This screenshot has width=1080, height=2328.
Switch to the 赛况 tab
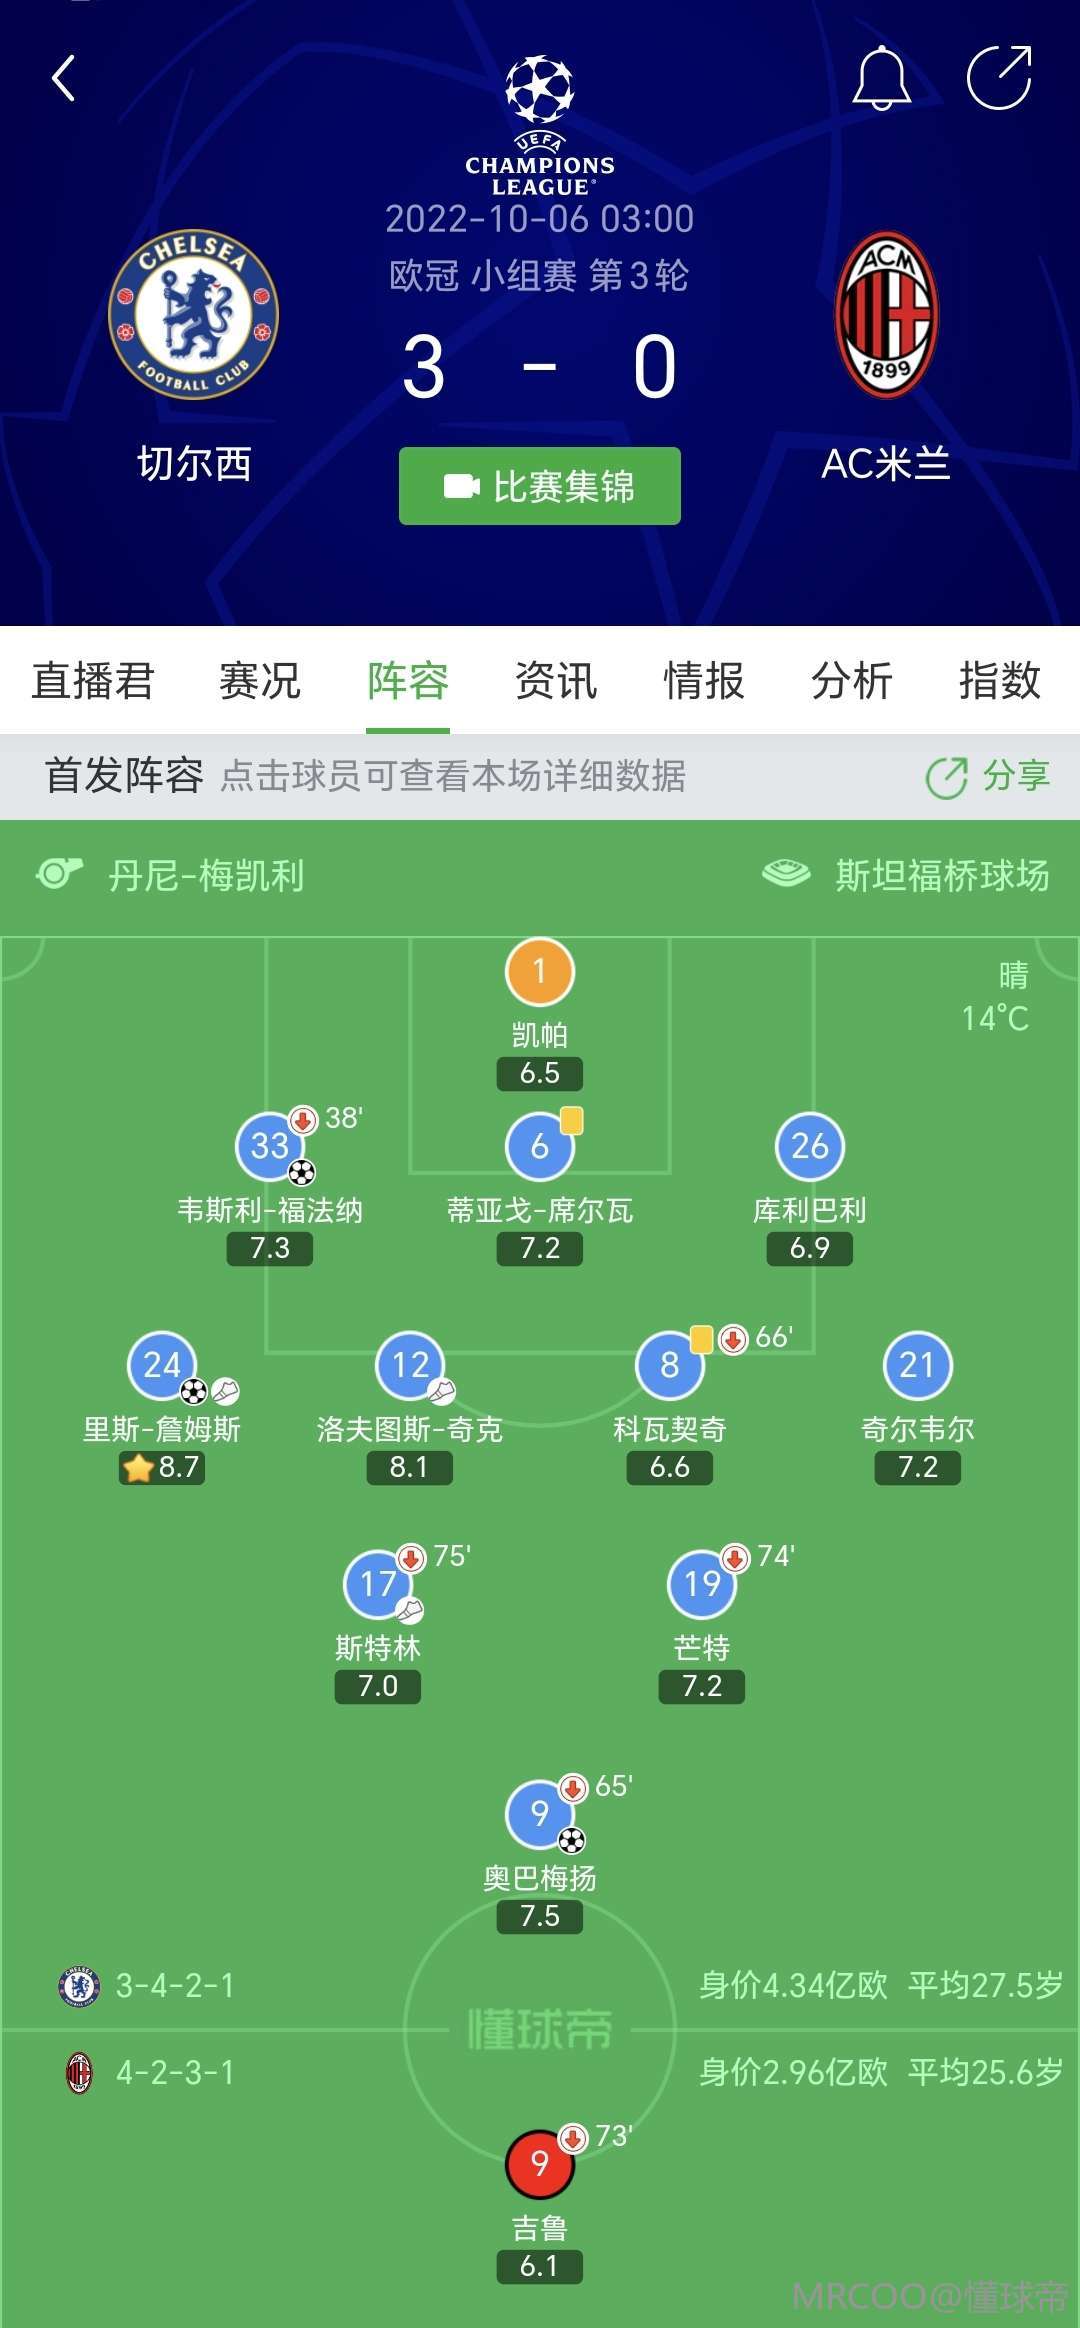[260, 681]
